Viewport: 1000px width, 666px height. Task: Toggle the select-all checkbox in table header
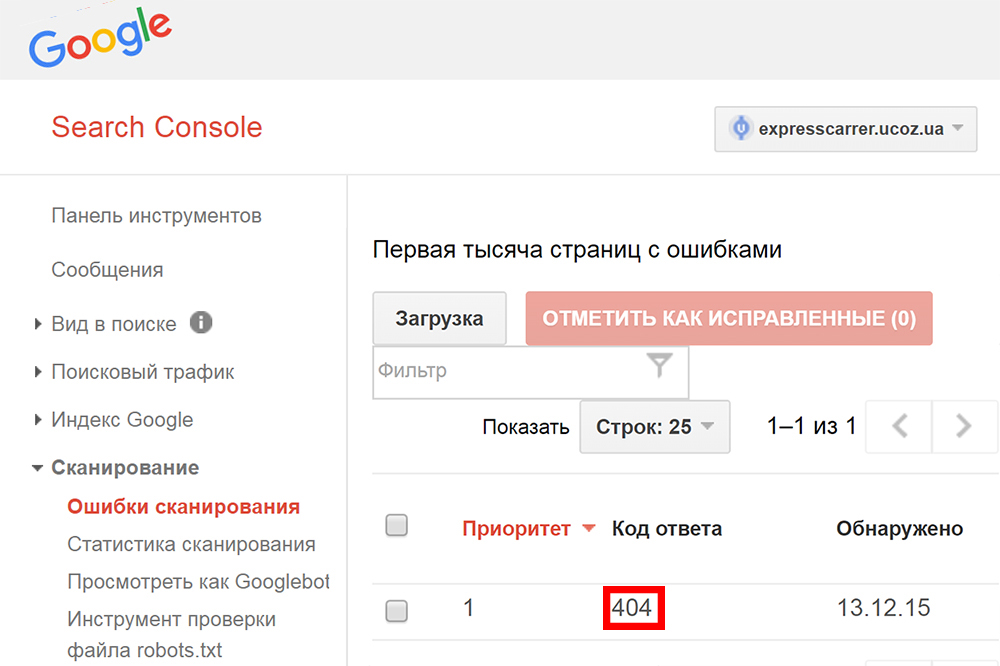point(397,526)
